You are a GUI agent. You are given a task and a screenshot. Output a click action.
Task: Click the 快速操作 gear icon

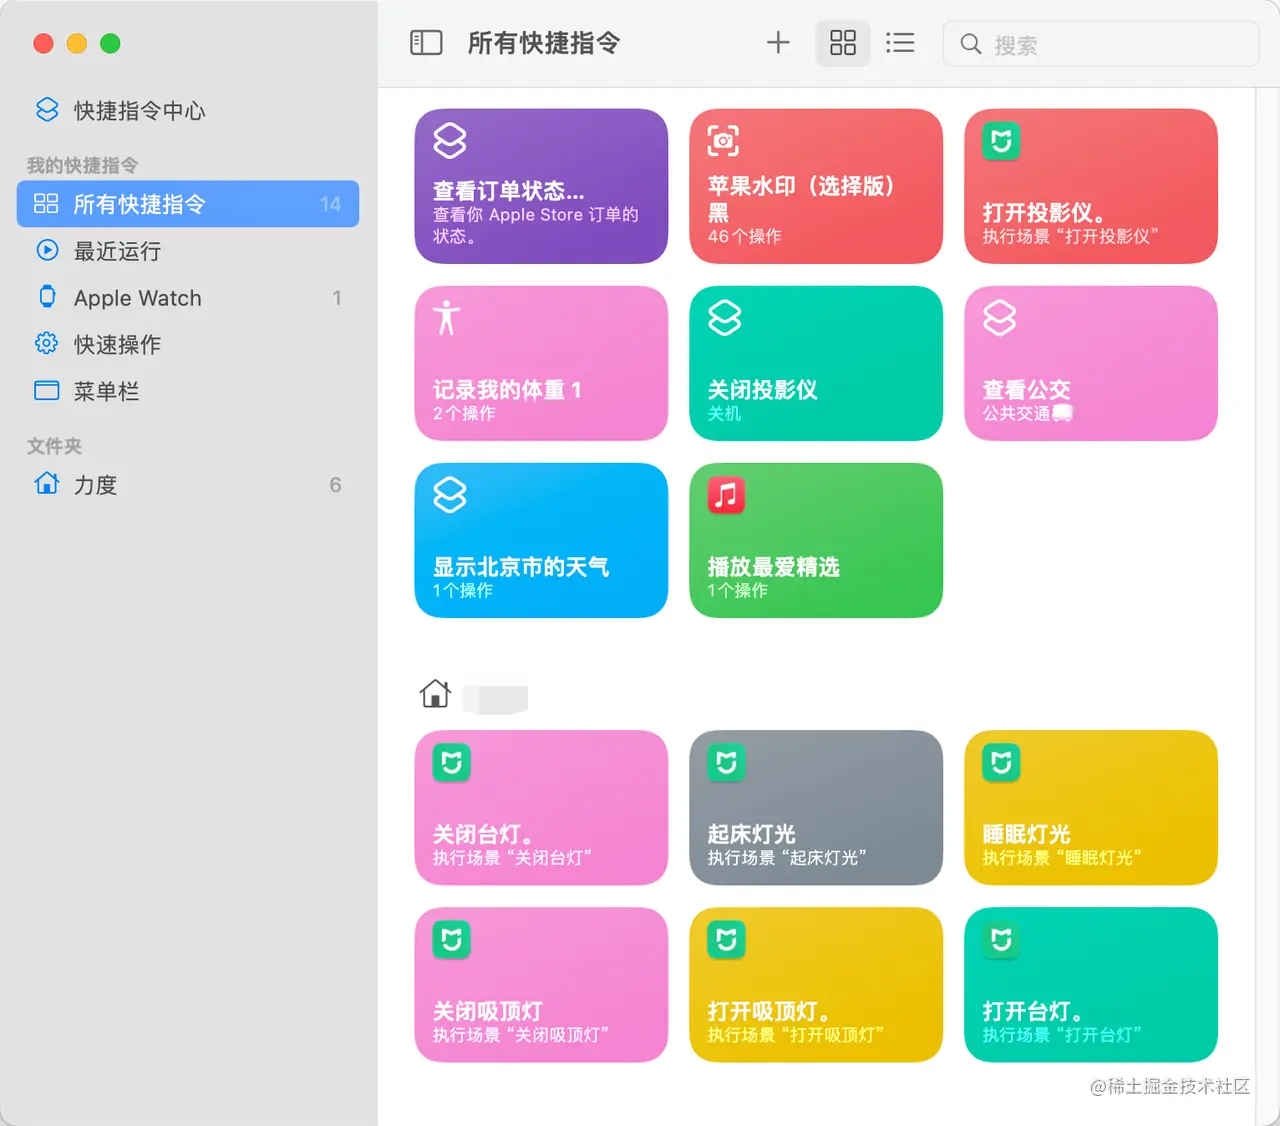click(x=47, y=343)
